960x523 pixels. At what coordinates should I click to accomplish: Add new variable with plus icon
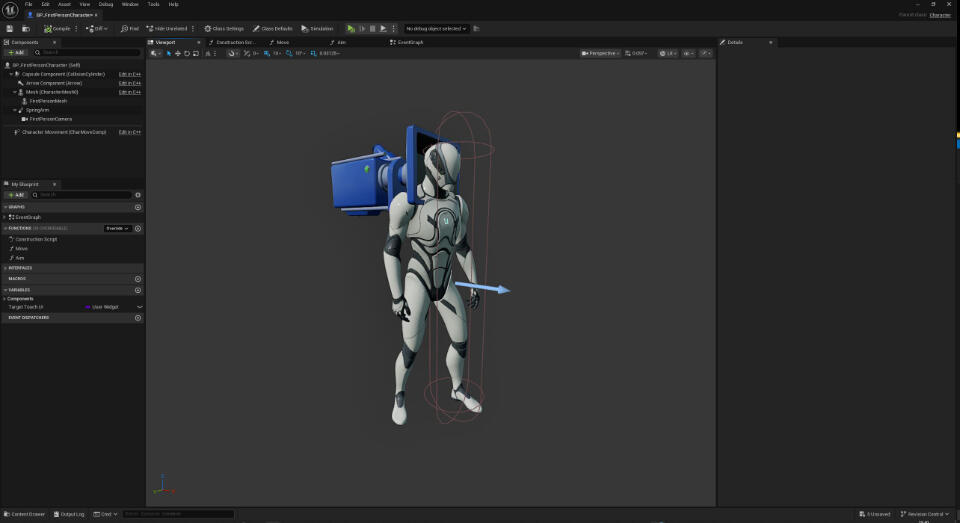pyautogui.click(x=138, y=290)
